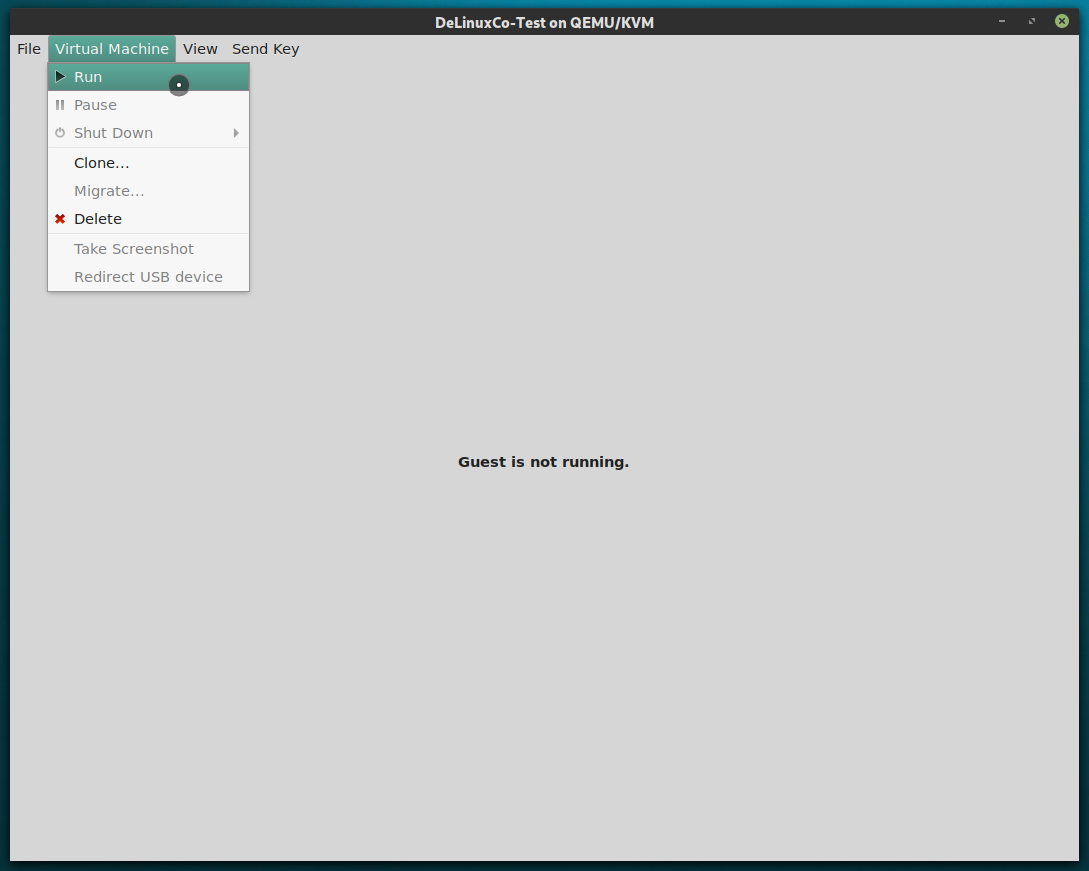The height and width of the screenshot is (871, 1089).
Task: Expand the Shut Down submenu arrow
Action: point(236,133)
